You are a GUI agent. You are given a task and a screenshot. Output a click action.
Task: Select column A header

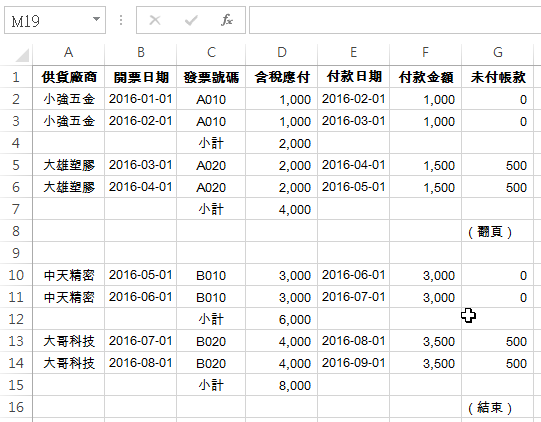[69, 52]
